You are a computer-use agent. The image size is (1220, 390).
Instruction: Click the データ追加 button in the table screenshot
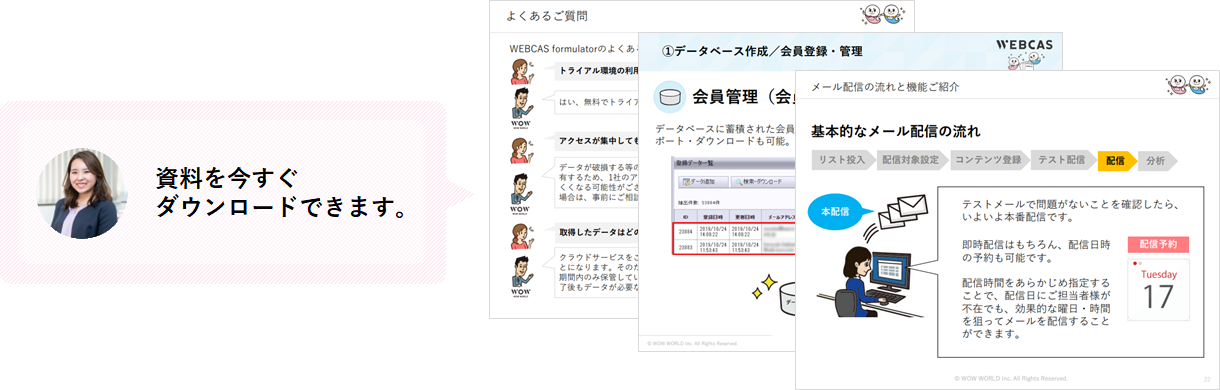pyautogui.click(x=702, y=182)
